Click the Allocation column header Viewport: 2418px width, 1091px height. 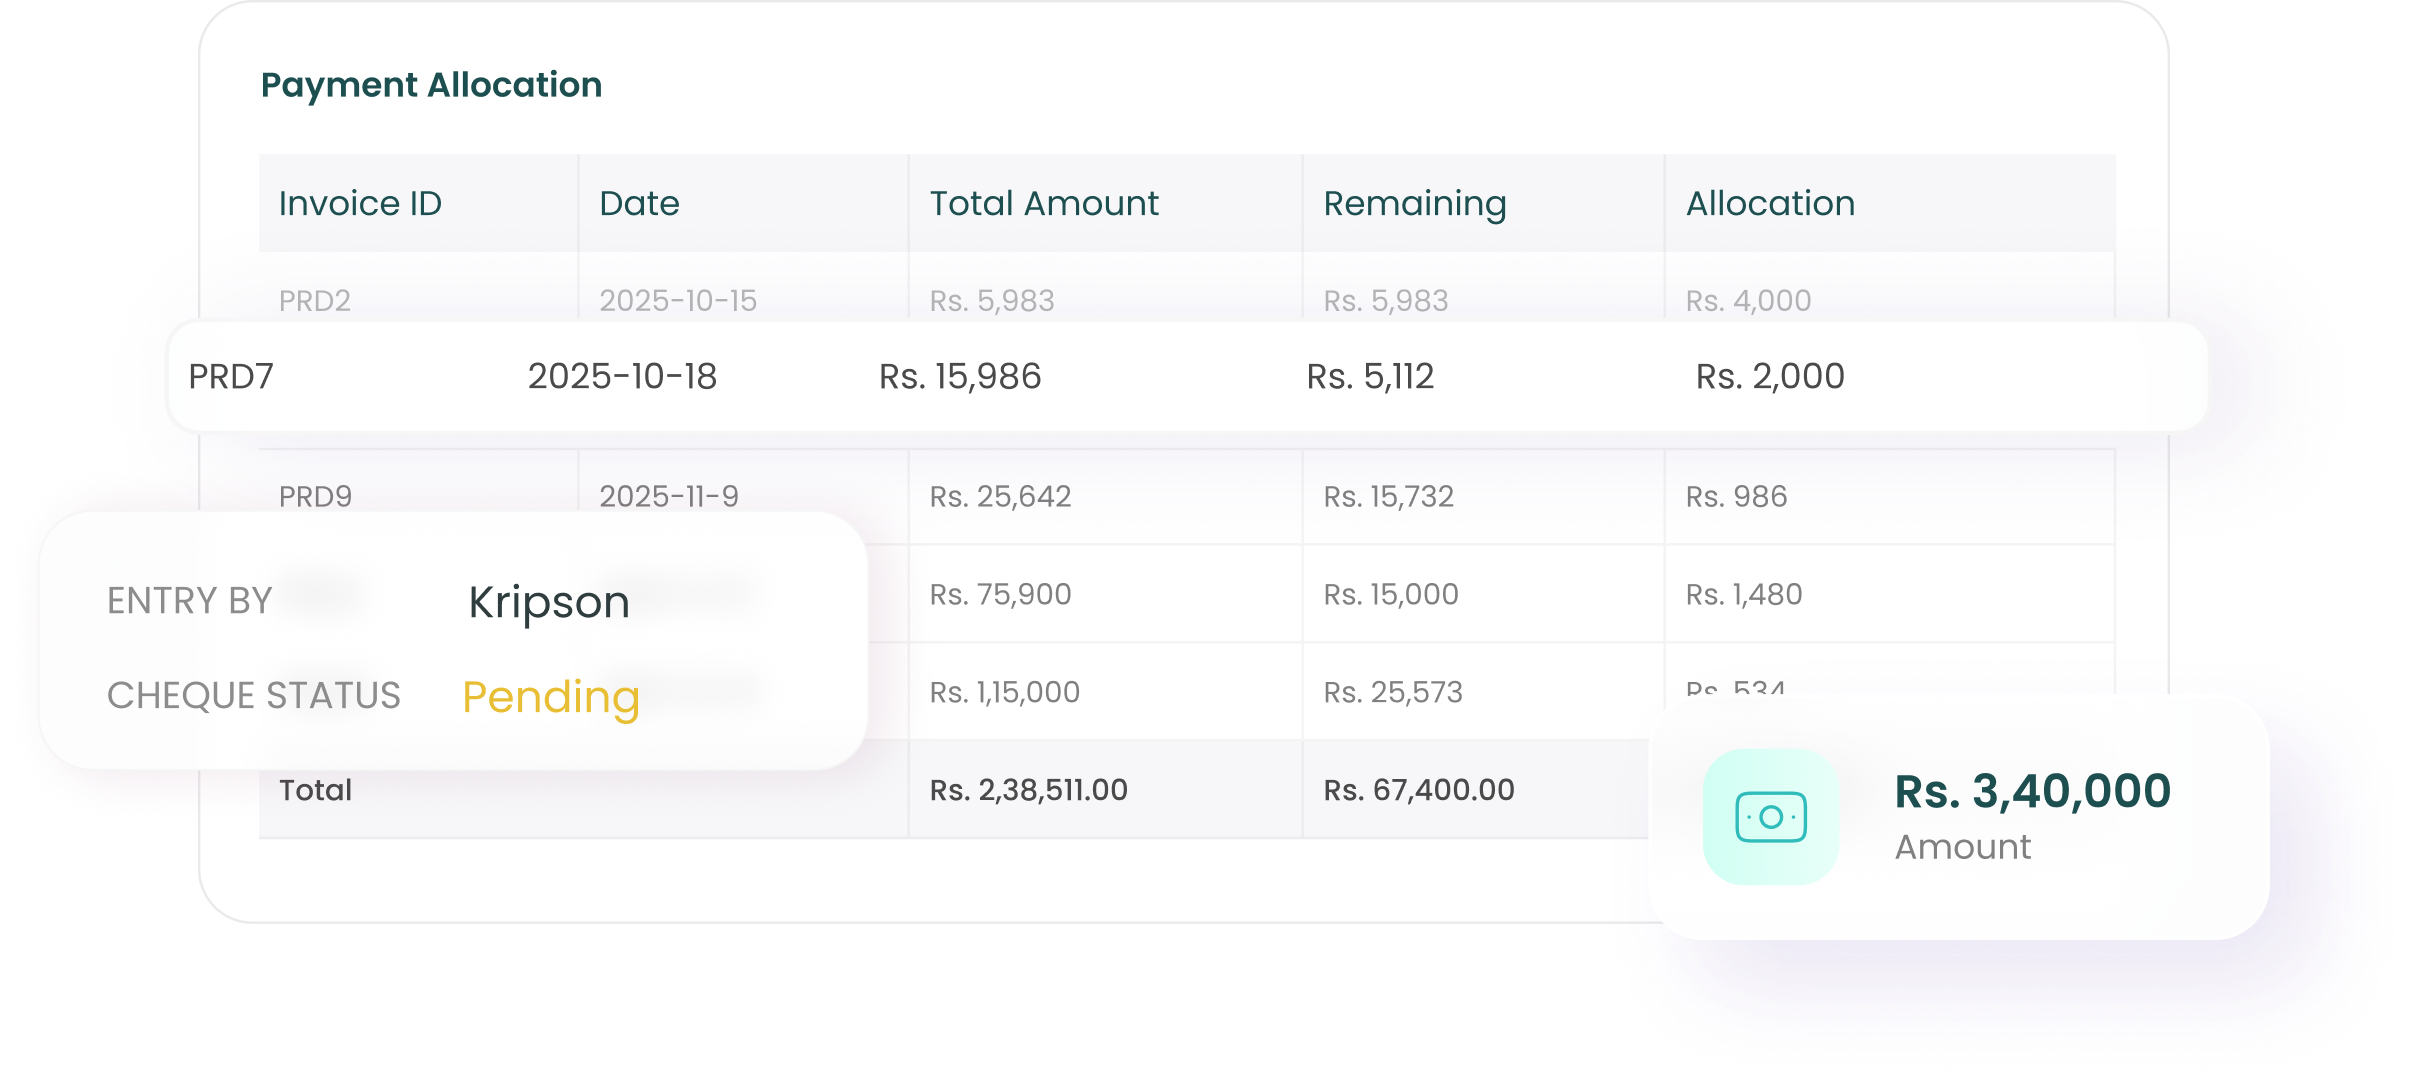point(1770,203)
